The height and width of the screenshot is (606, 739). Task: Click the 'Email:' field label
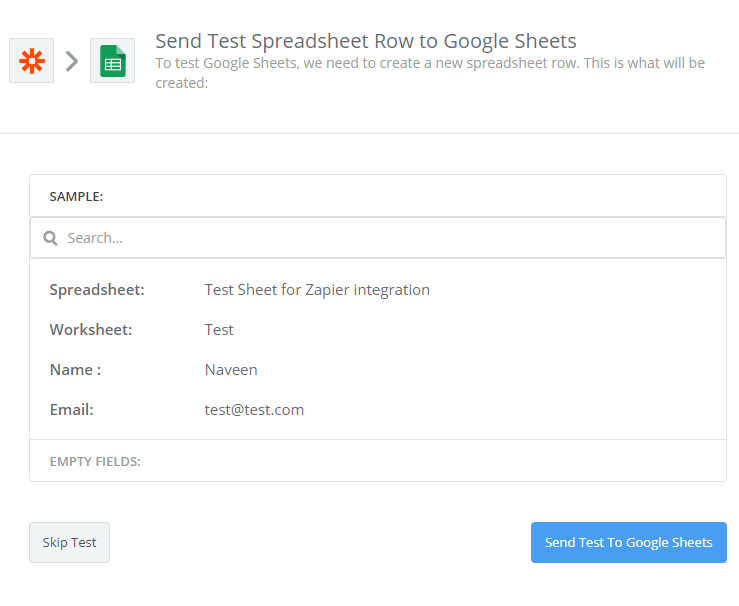pos(72,410)
